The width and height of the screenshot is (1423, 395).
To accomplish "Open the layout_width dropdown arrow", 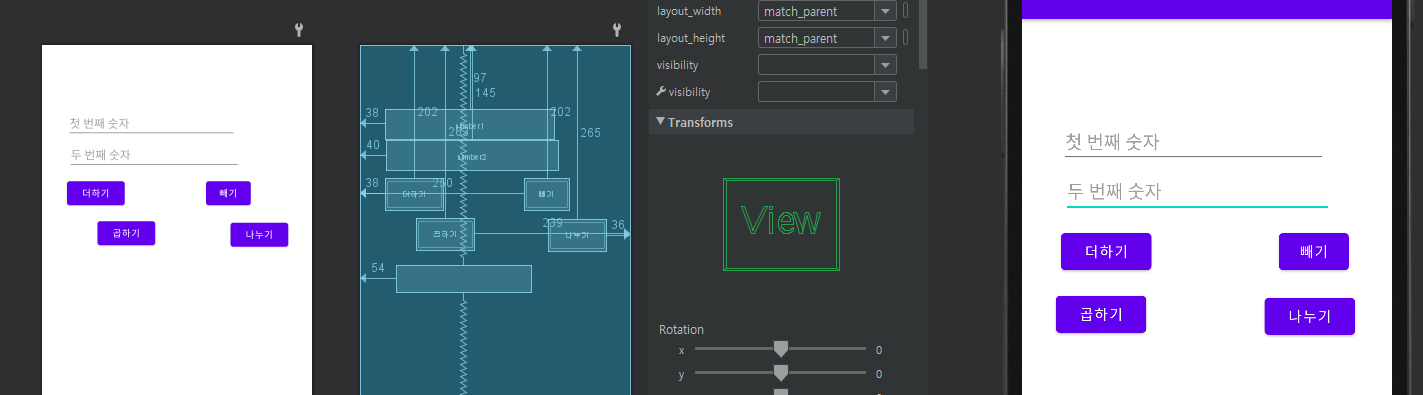I will (x=886, y=12).
